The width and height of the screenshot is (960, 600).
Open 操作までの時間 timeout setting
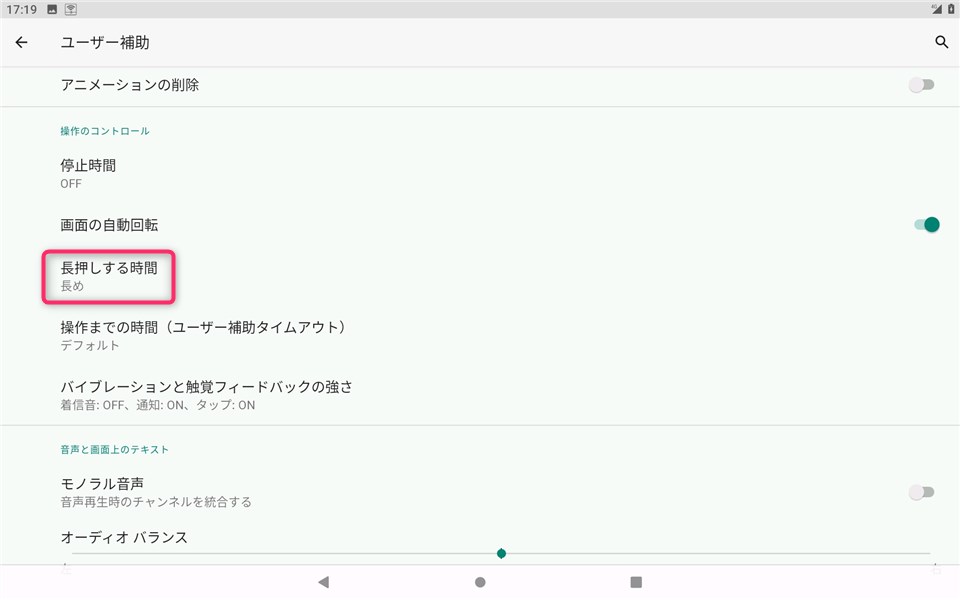[x=480, y=336]
